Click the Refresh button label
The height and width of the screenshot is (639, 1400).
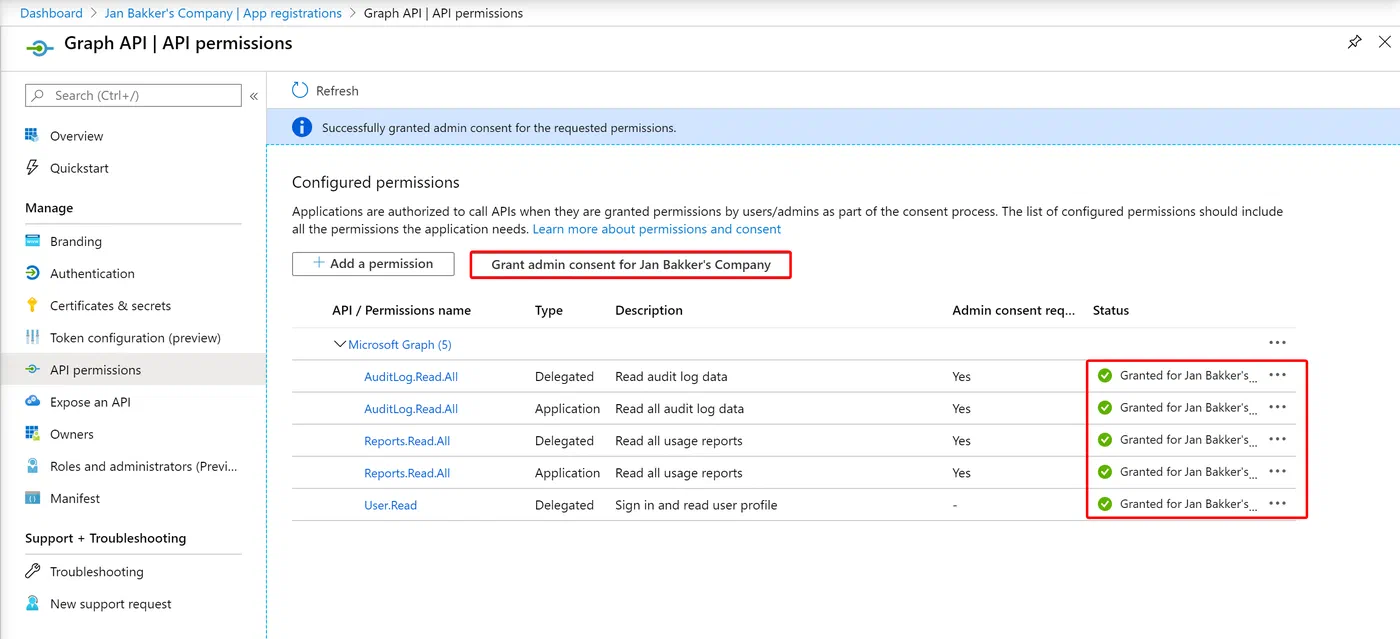337,91
